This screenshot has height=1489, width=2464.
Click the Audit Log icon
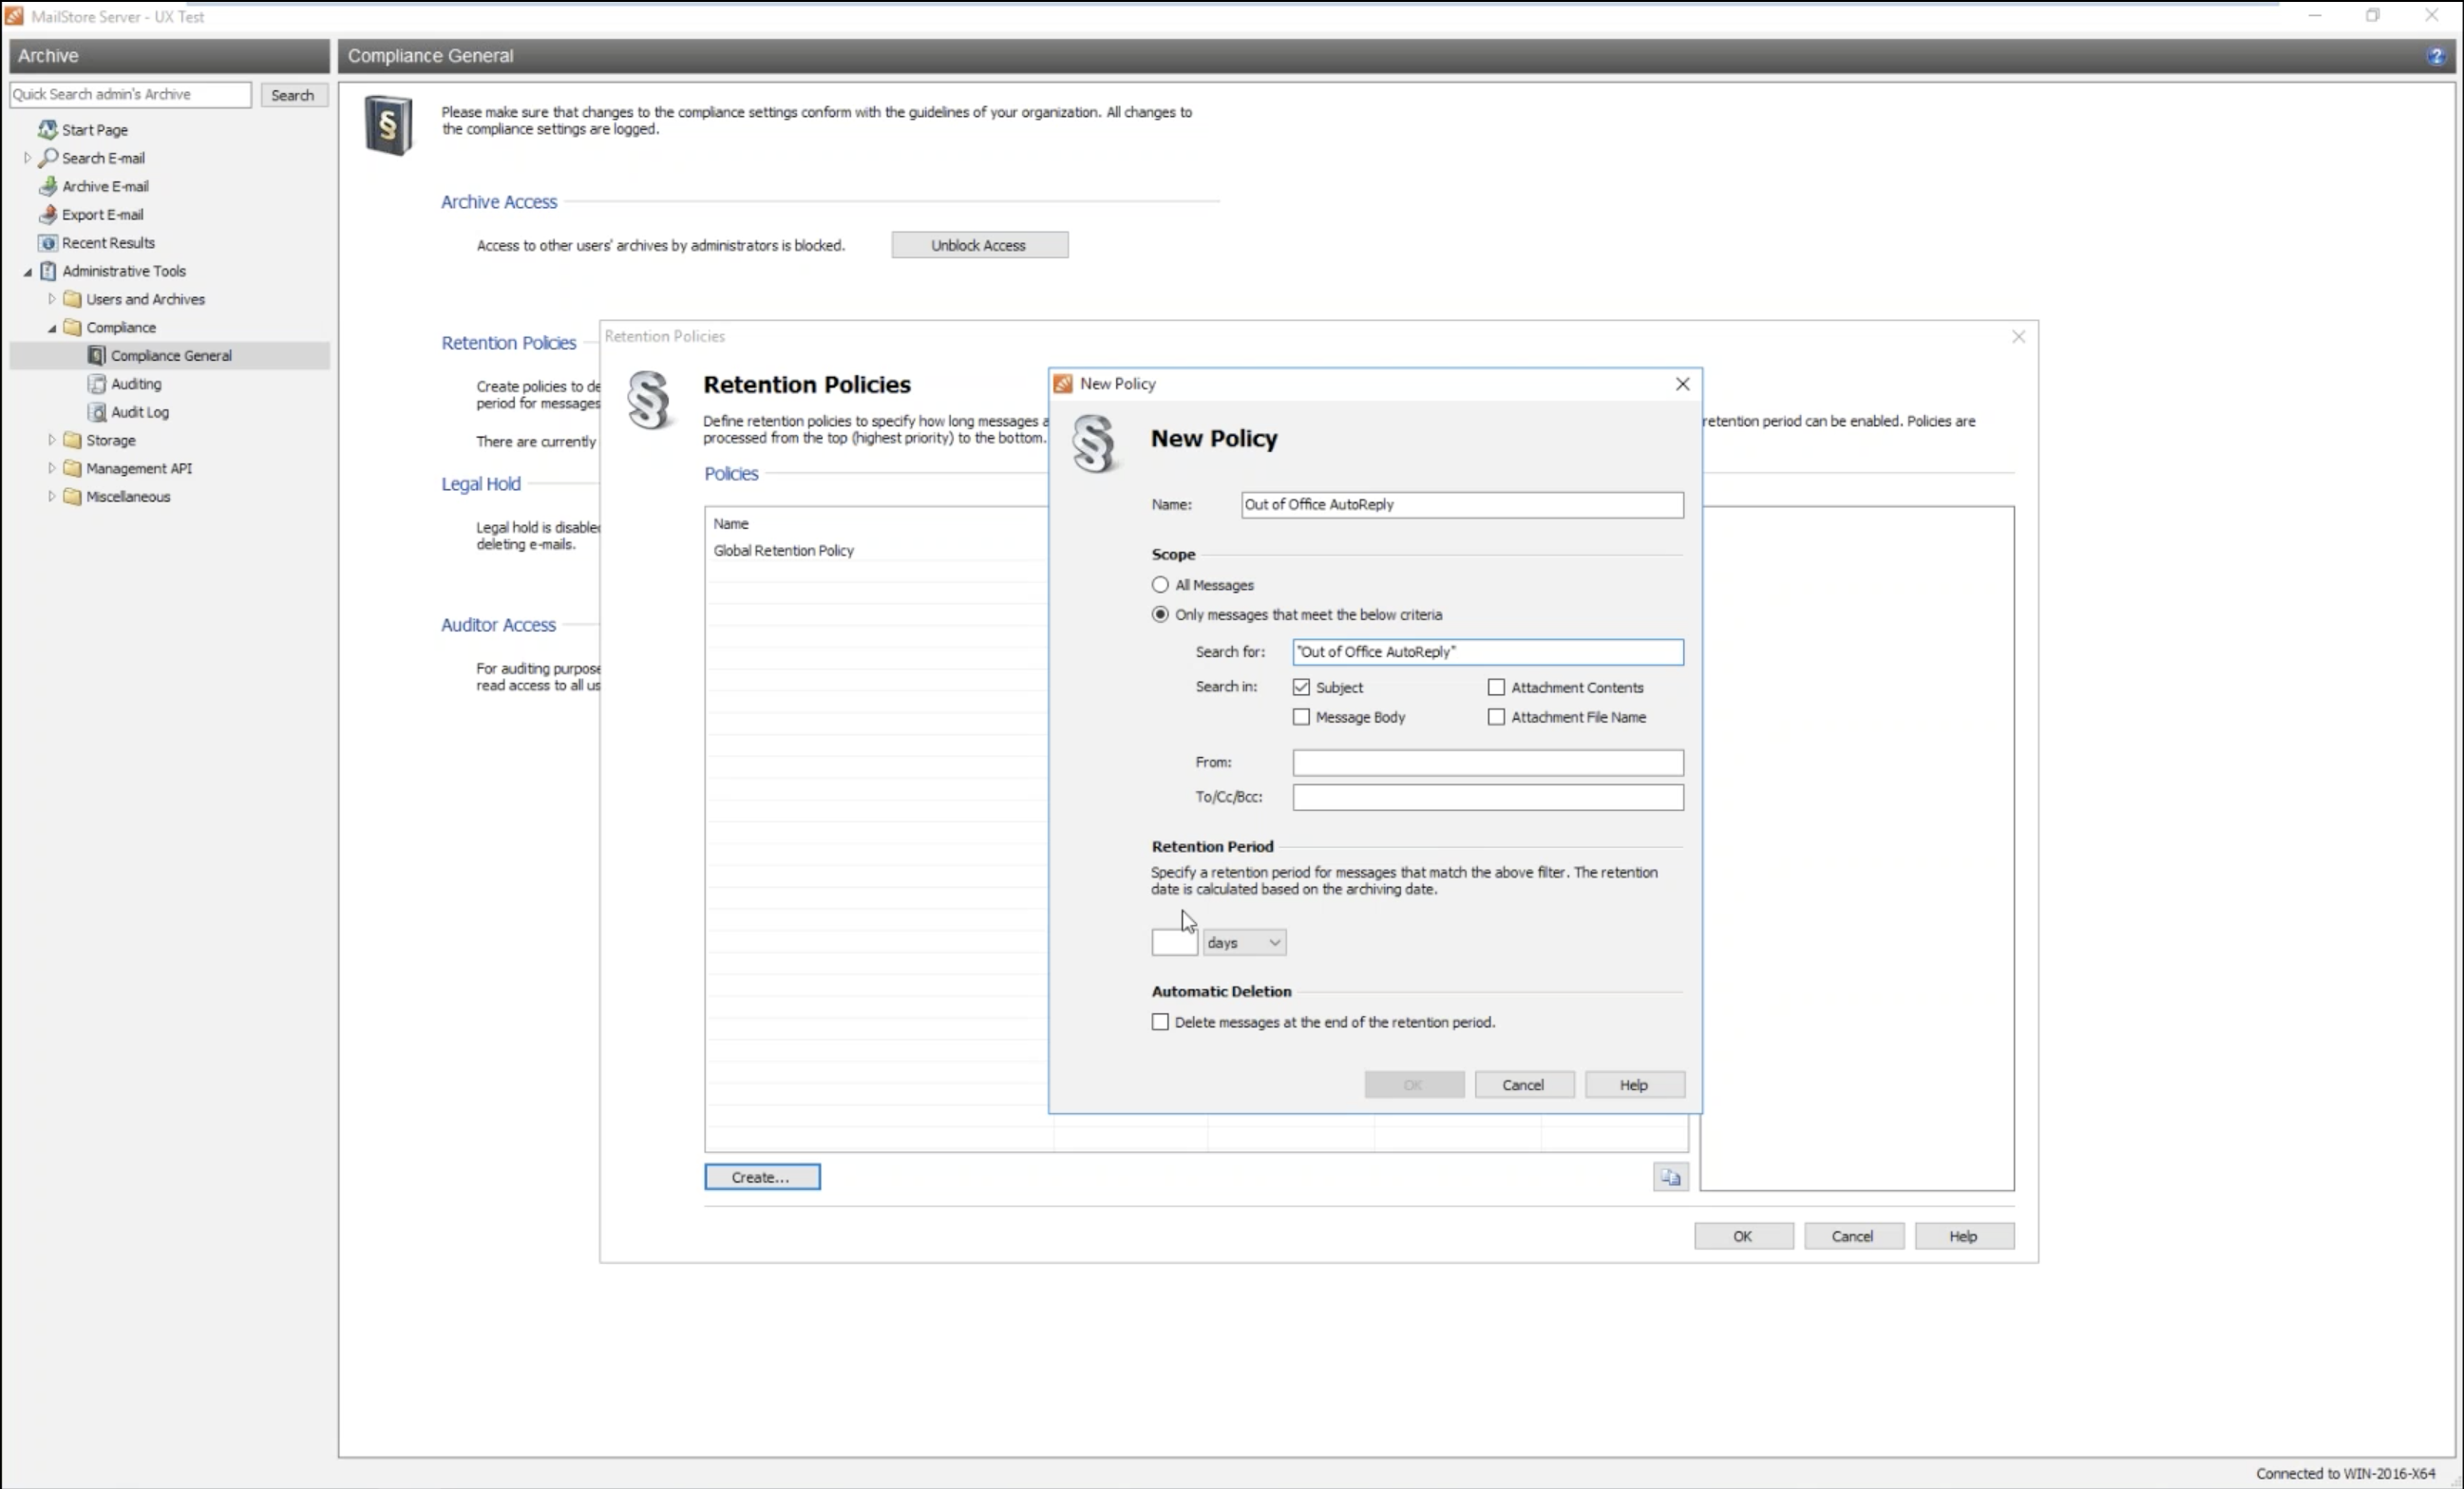point(96,412)
